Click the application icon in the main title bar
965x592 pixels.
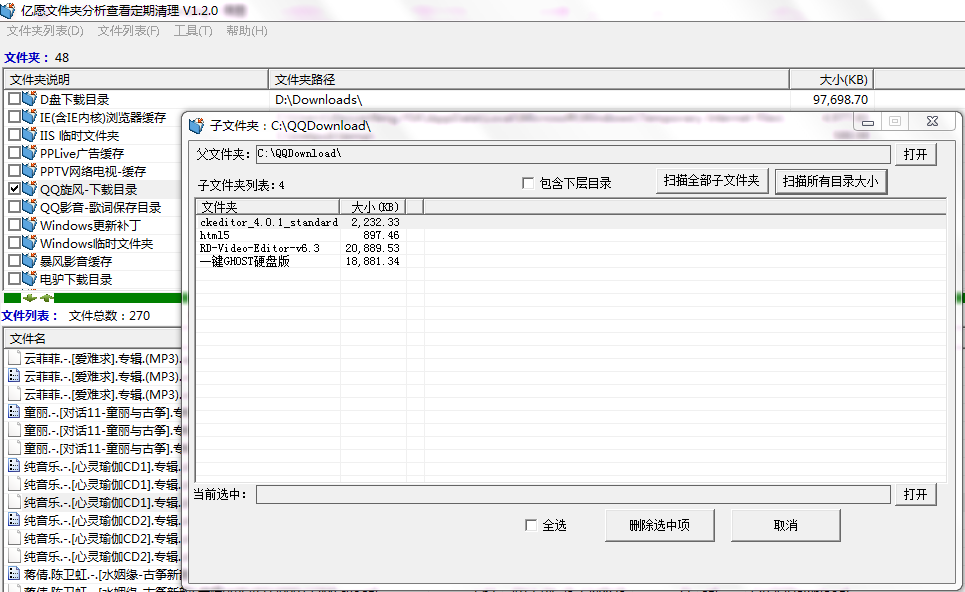10,10
